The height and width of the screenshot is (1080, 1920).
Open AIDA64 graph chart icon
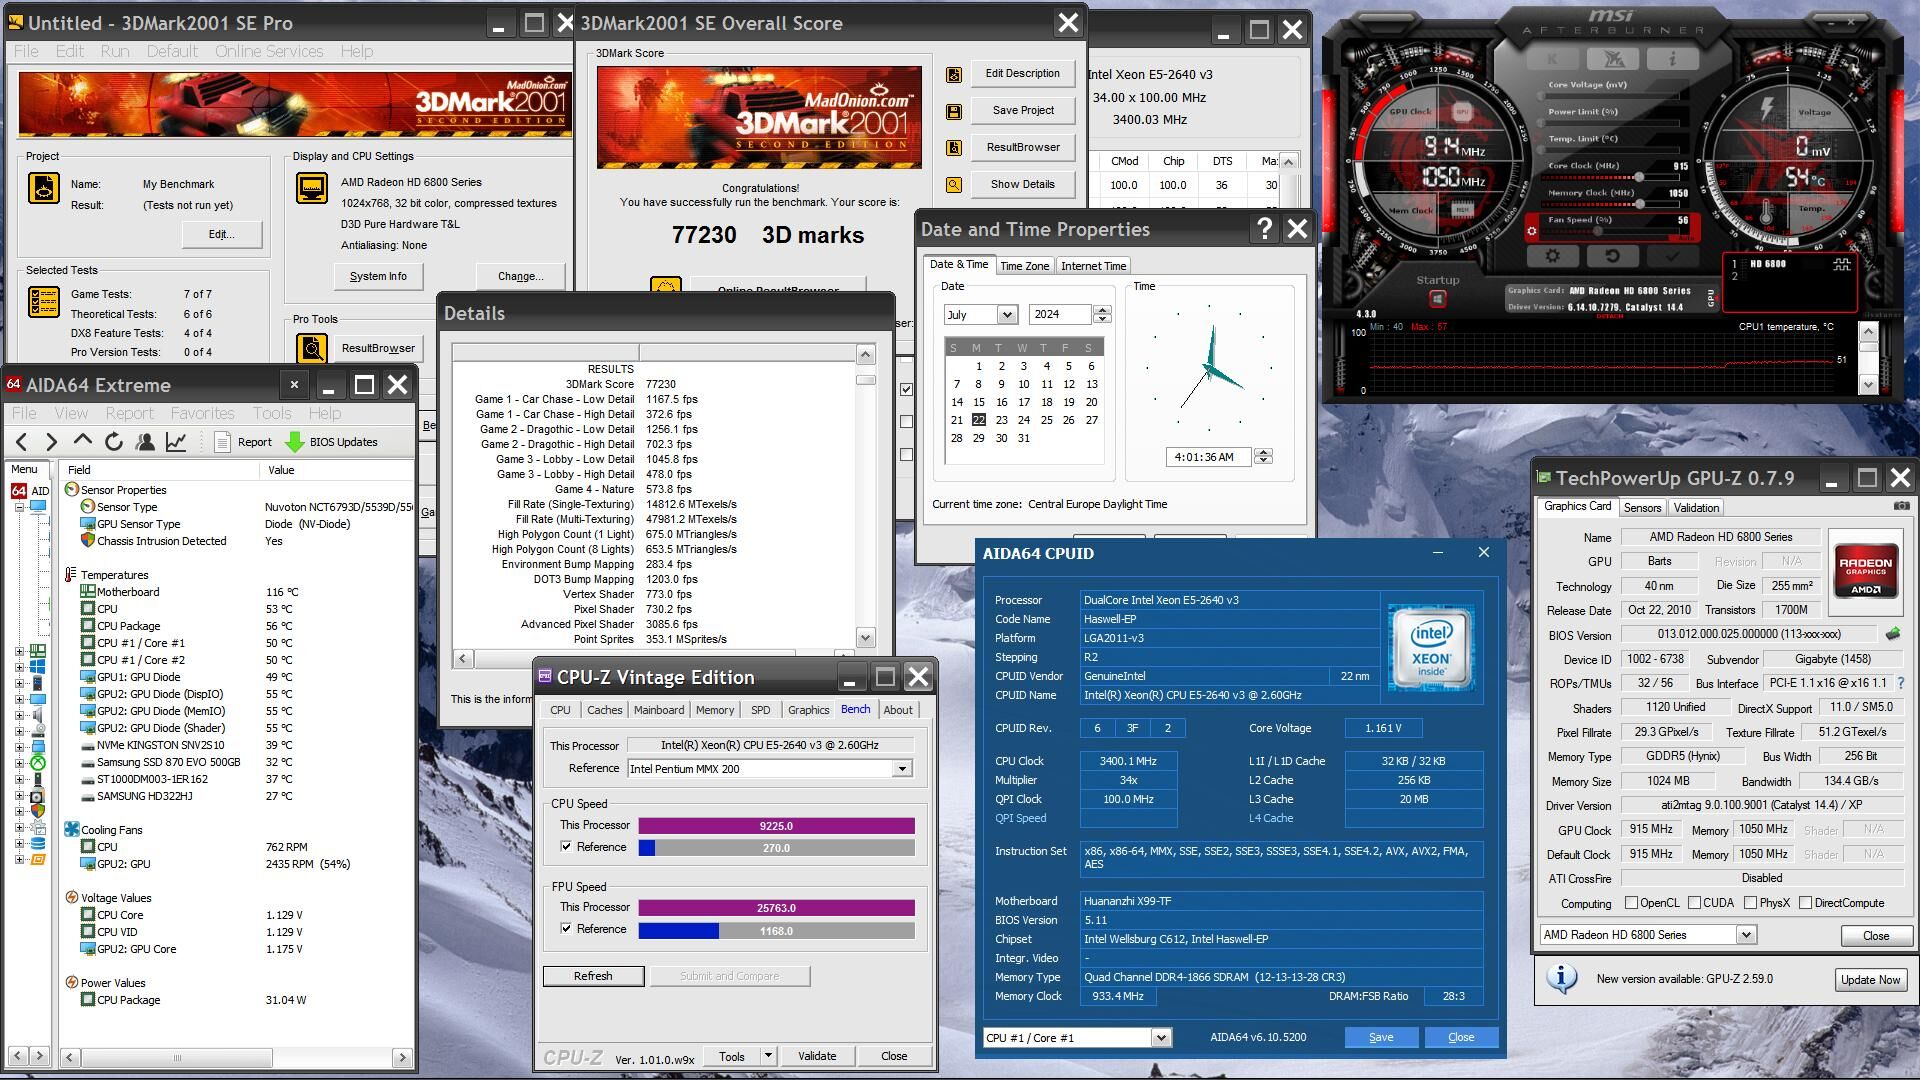point(176,441)
